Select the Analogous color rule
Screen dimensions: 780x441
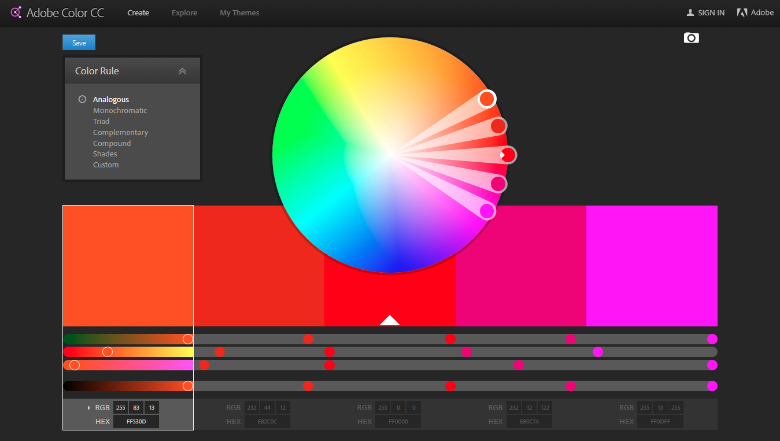[x=110, y=100]
